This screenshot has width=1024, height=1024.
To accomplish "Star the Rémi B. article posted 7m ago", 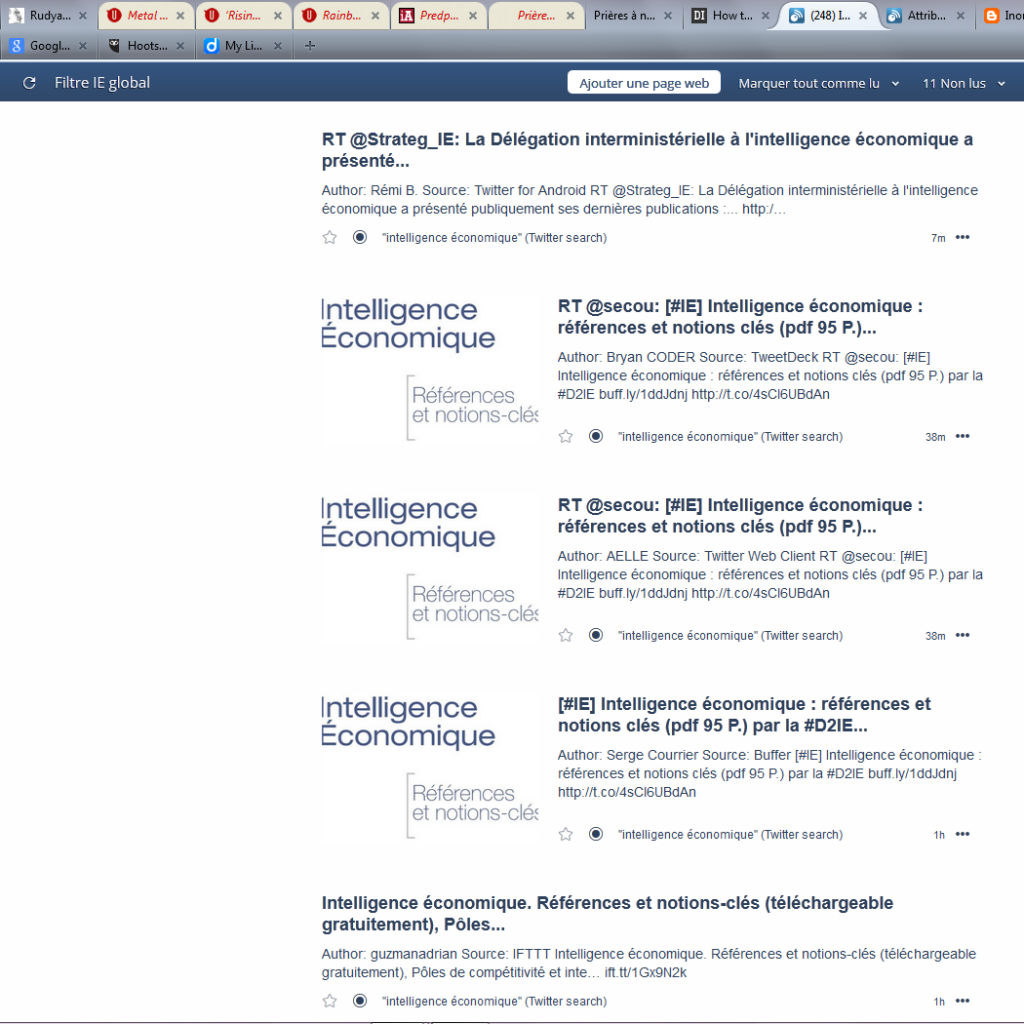I will tap(330, 237).
